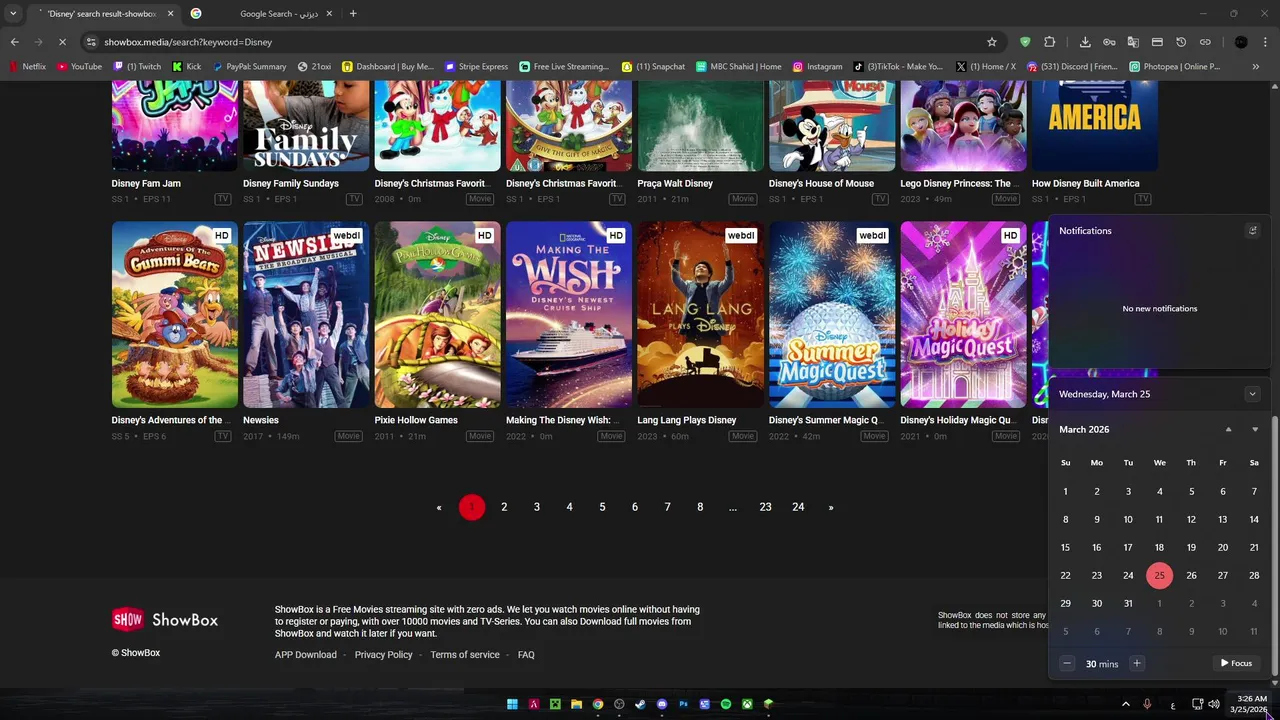The width and height of the screenshot is (1280, 720).
Task: Decrease focus minutes with minus button
Action: (x=1067, y=663)
